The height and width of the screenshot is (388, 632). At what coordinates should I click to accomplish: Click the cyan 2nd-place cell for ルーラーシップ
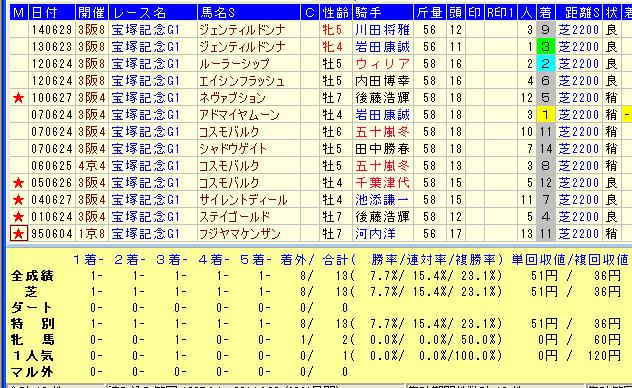(546, 64)
